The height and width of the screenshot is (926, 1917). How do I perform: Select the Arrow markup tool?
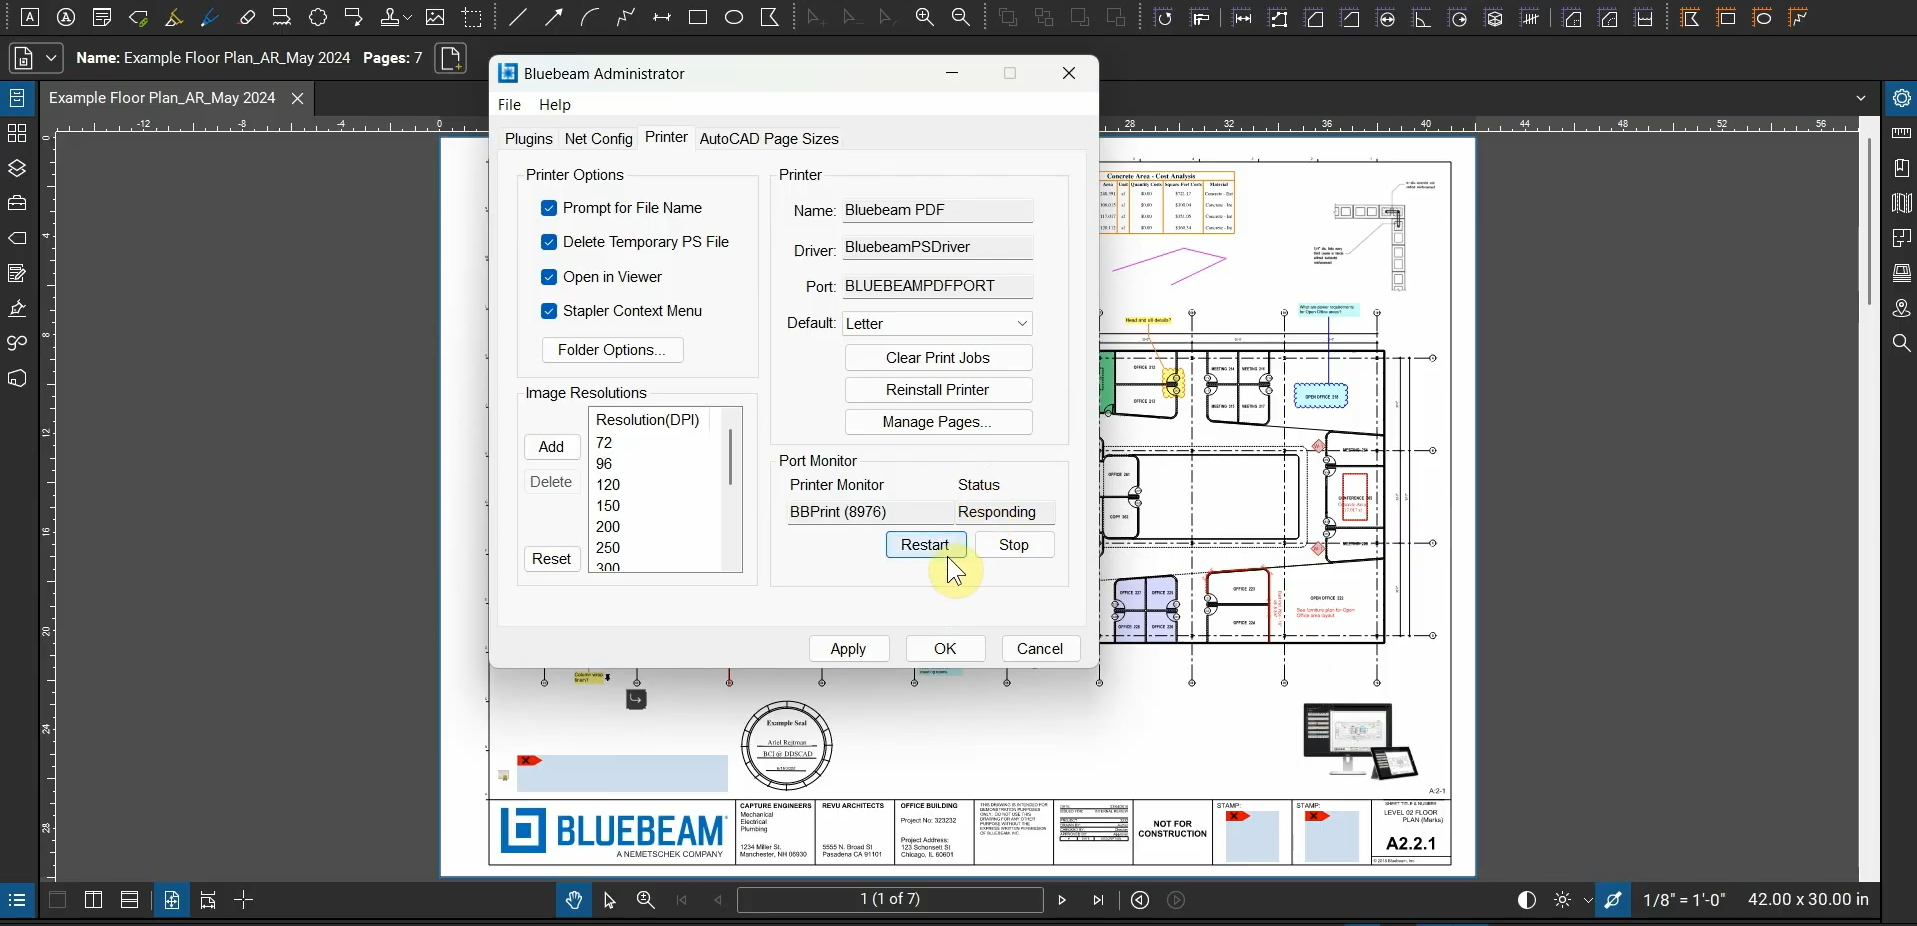pyautogui.click(x=554, y=18)
